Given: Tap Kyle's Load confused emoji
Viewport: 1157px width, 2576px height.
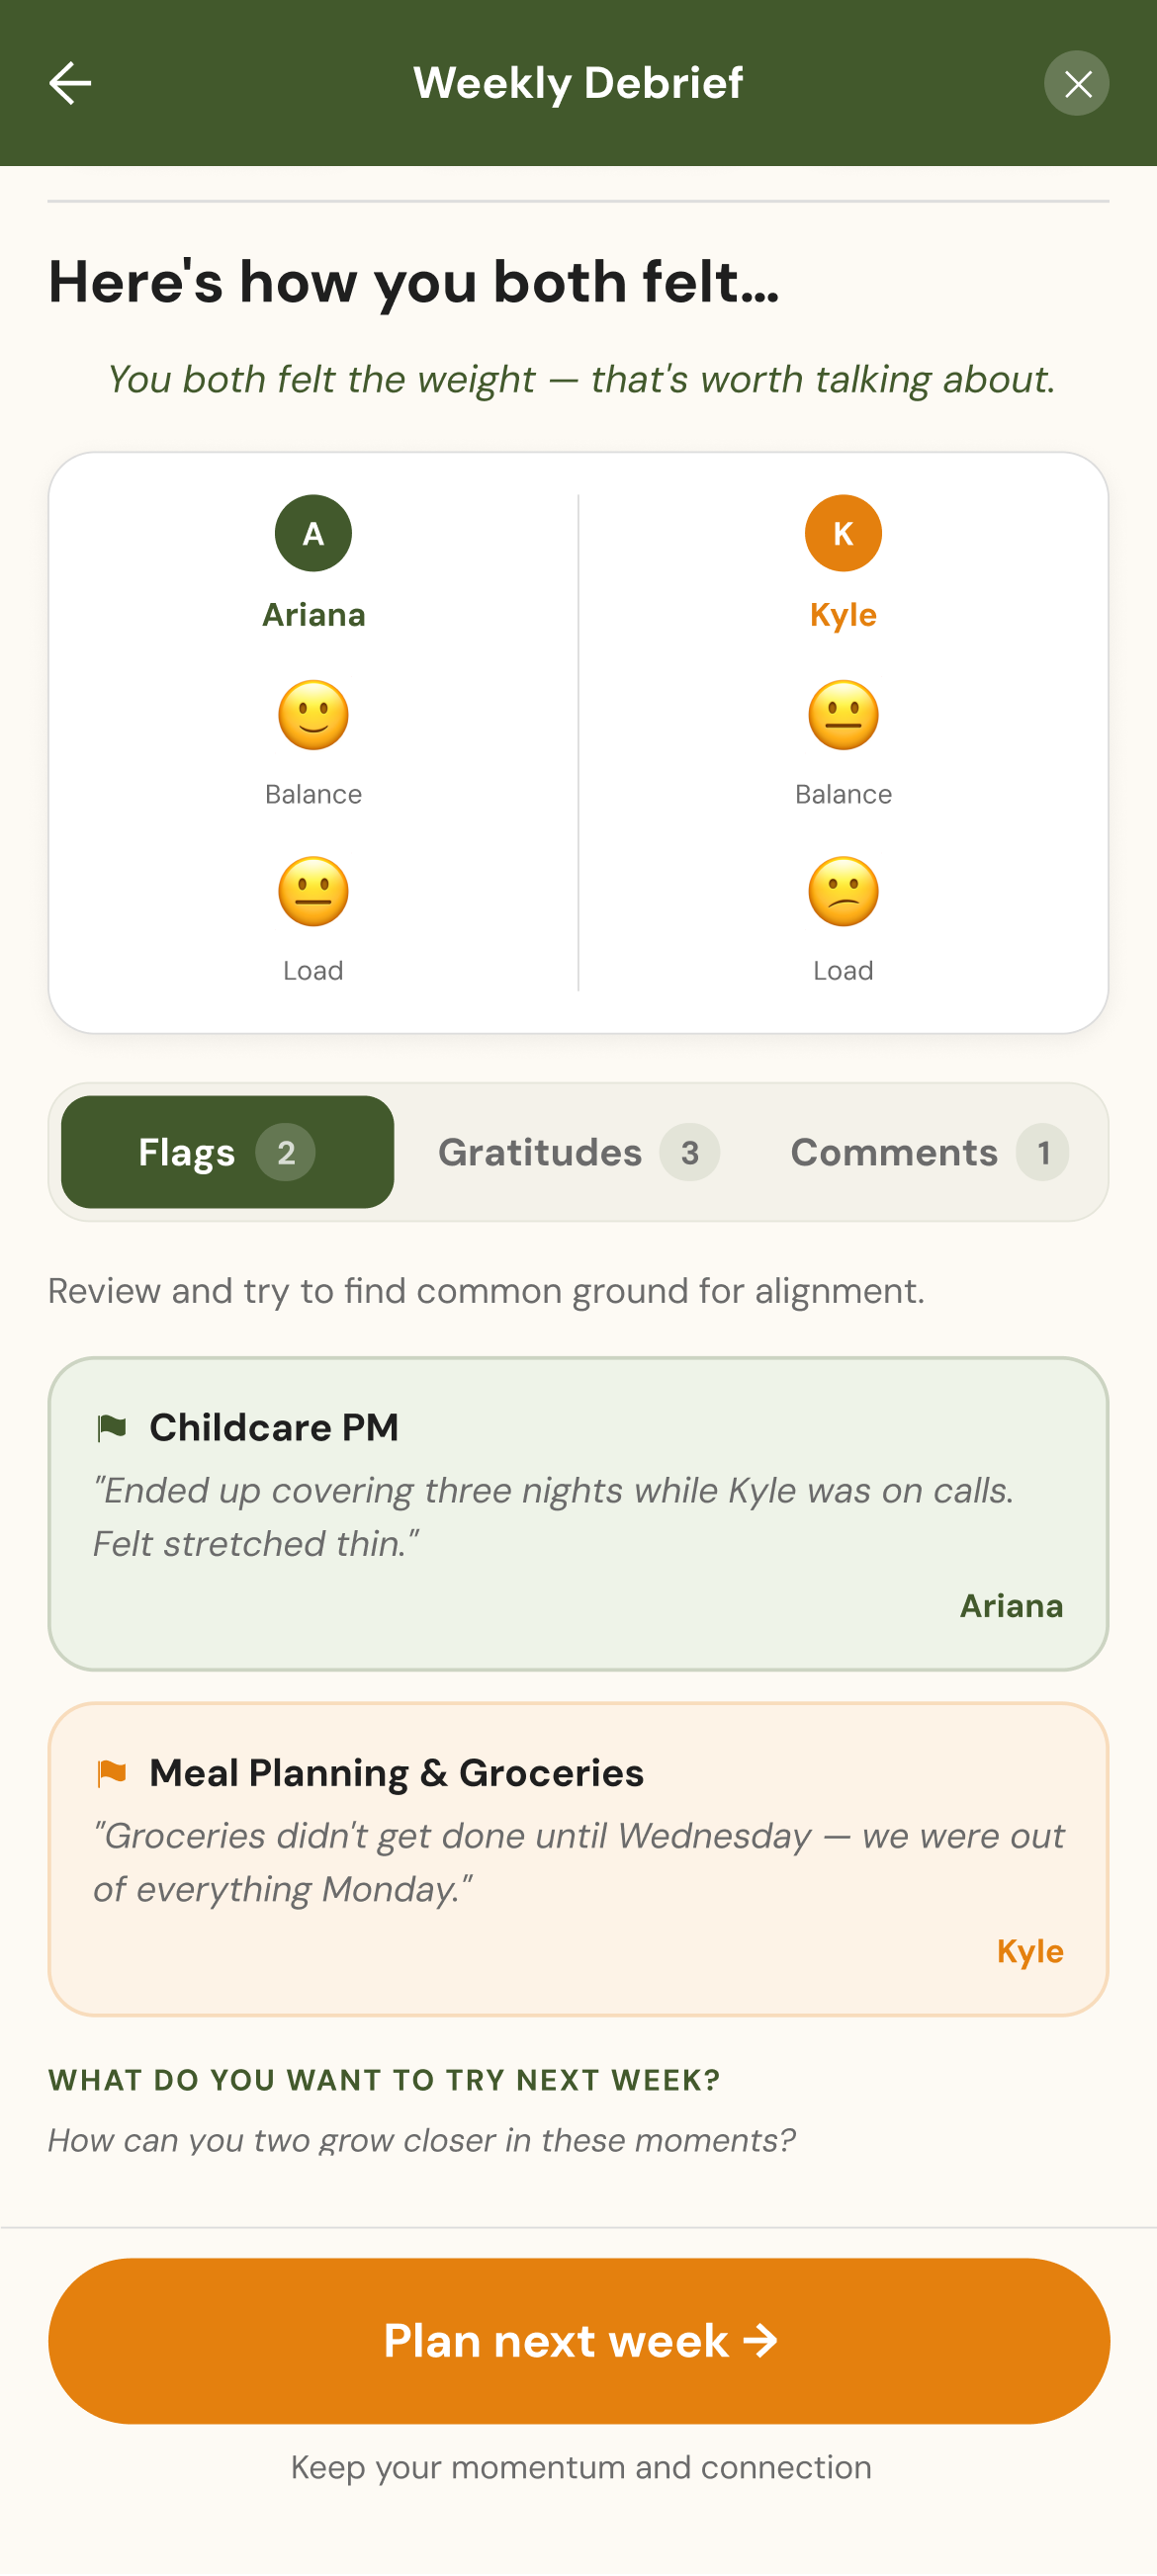Looking at the screenshot, I should tap(843, 891).
